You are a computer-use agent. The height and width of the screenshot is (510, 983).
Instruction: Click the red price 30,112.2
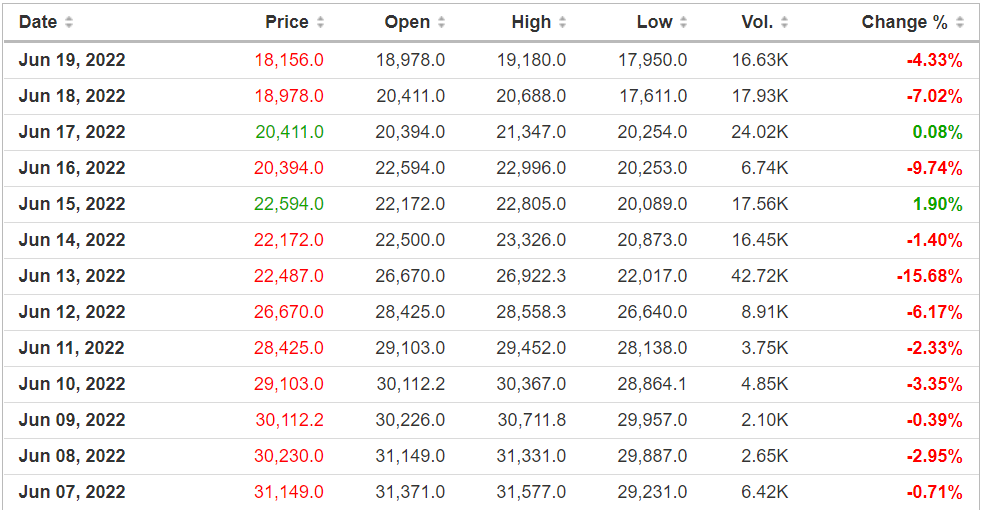pyautogui.click(x=290, y=420)
